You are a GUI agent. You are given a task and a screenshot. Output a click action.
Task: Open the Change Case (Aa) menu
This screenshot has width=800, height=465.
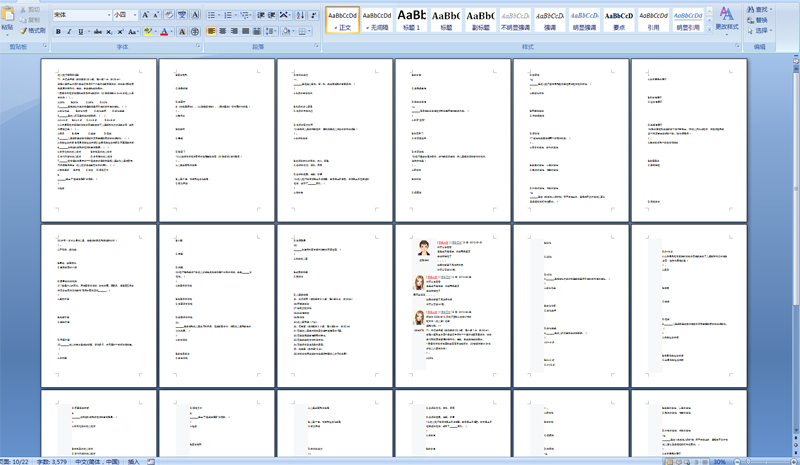(132, 32)
